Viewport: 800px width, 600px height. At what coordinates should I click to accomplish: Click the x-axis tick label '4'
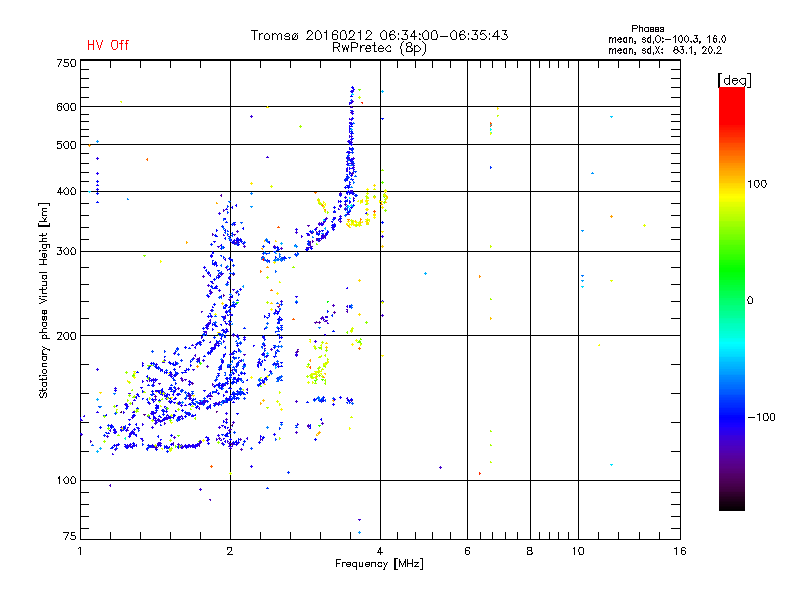(x=380, y=551)
